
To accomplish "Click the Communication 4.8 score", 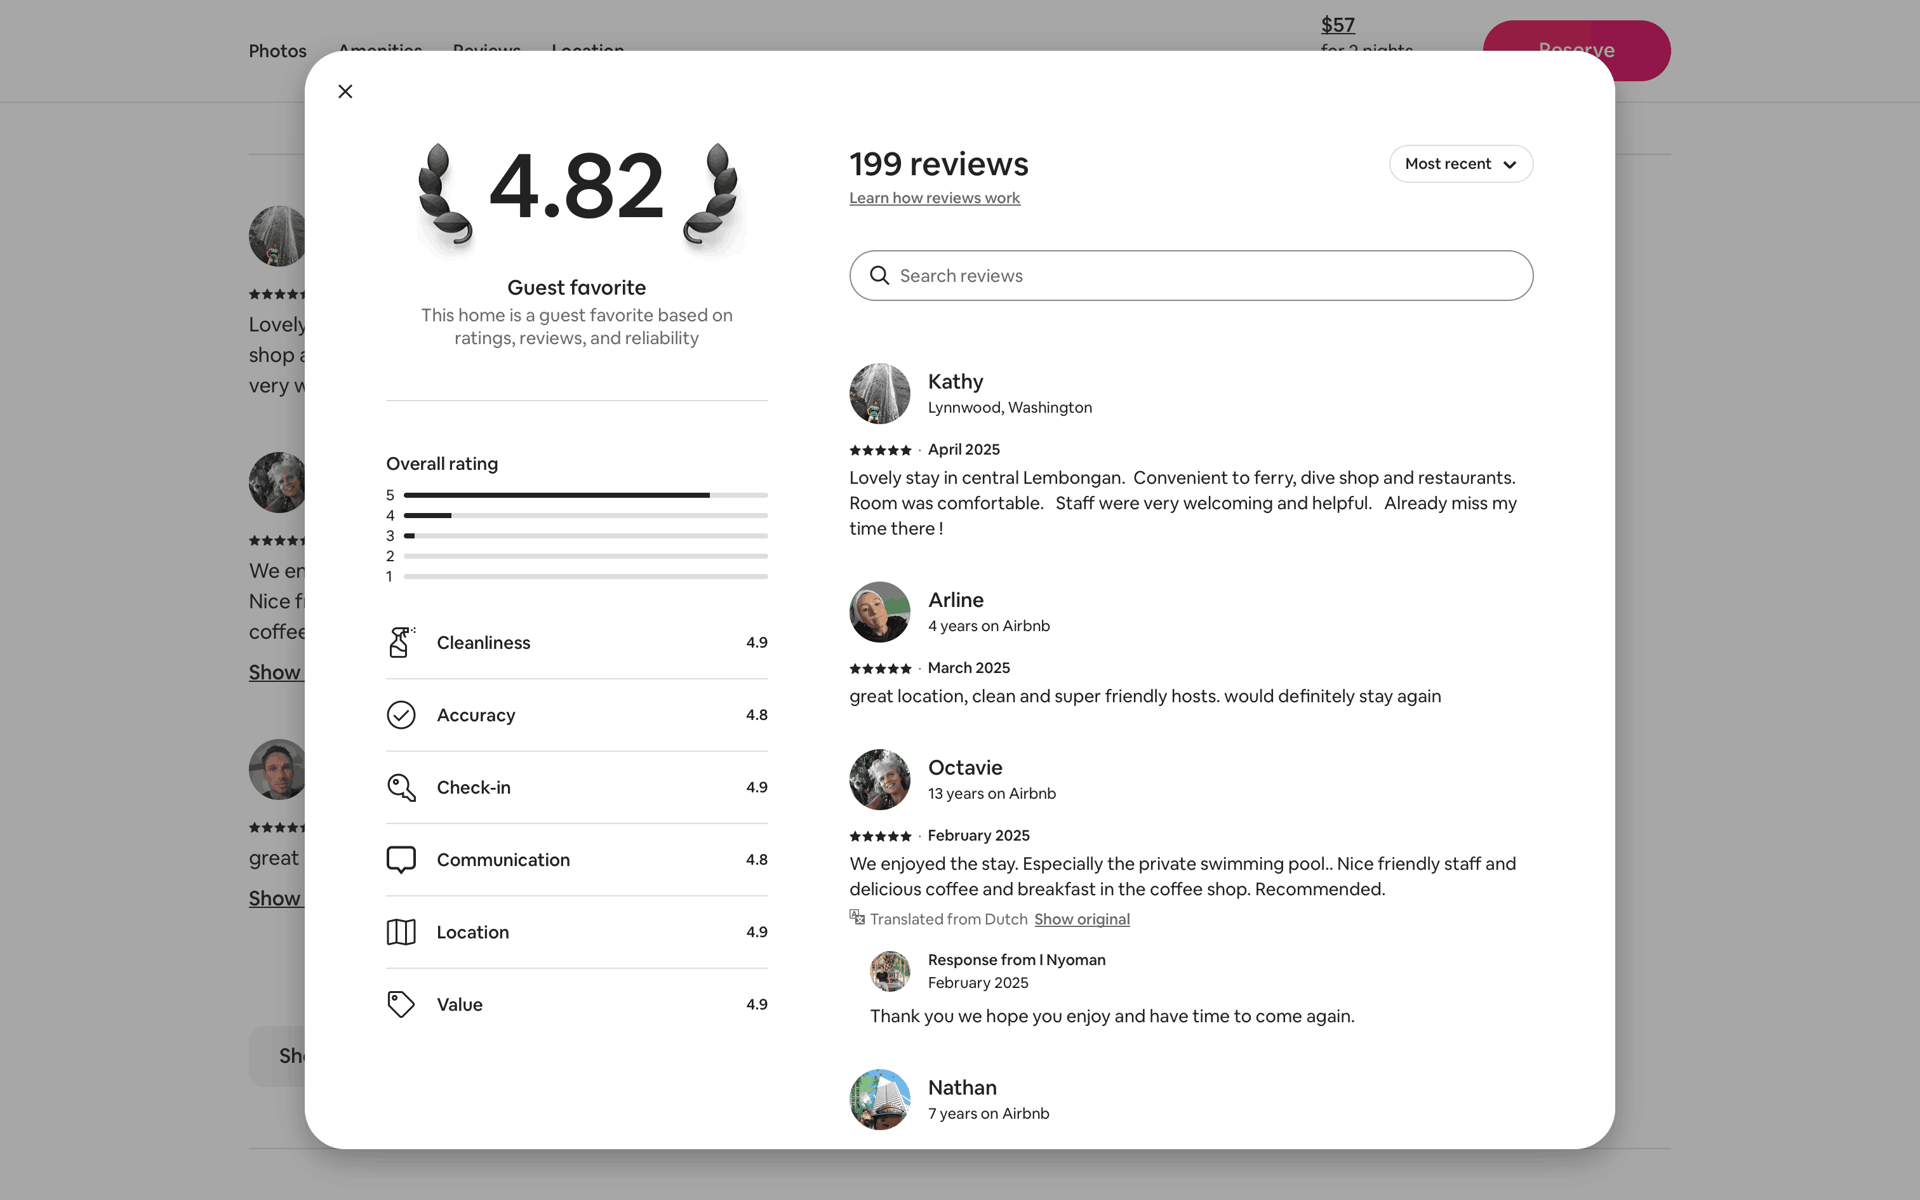I will 756,860.
